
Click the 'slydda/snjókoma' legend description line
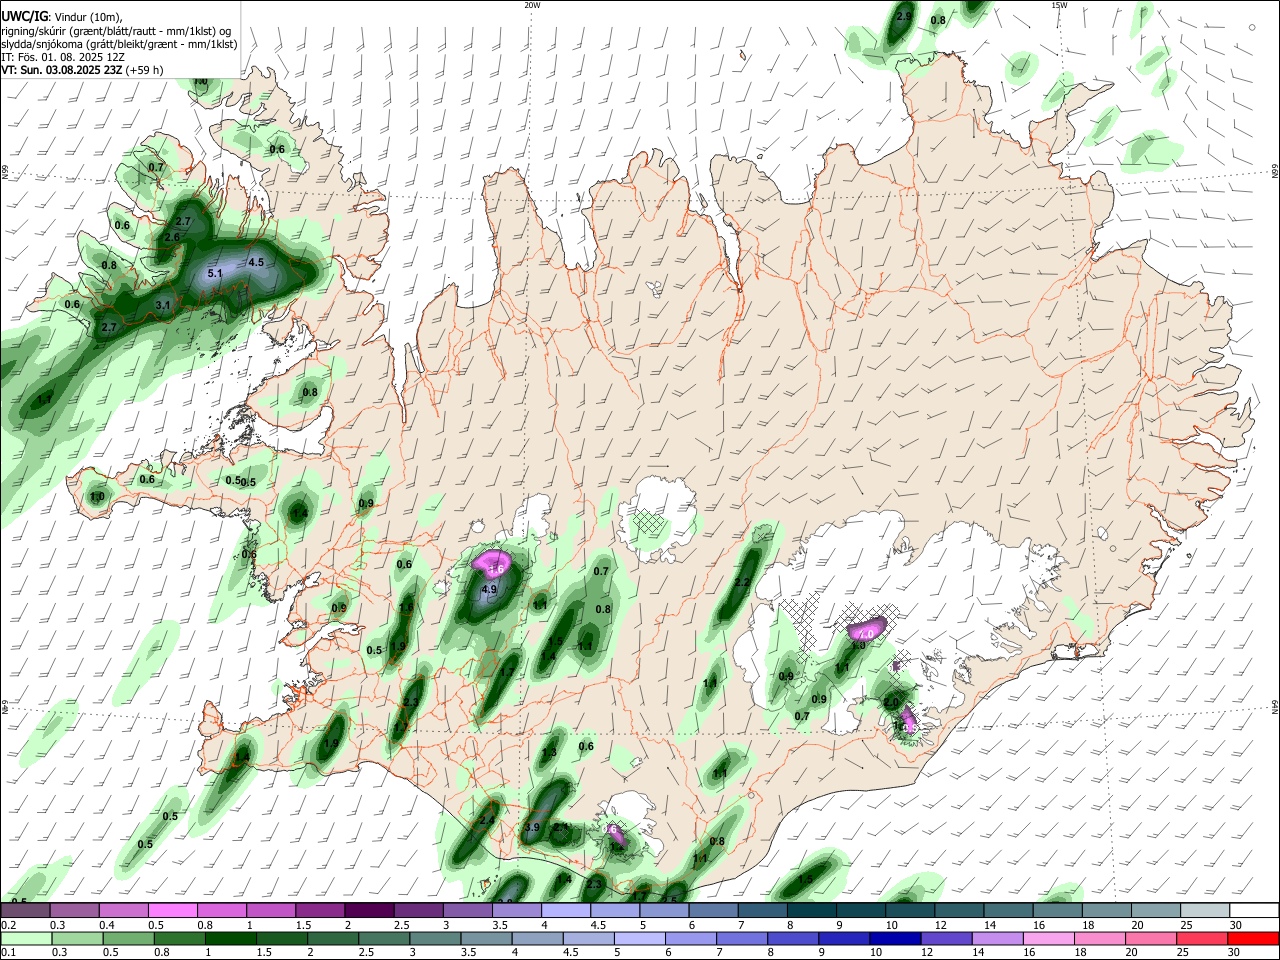(x=119, y=44)
